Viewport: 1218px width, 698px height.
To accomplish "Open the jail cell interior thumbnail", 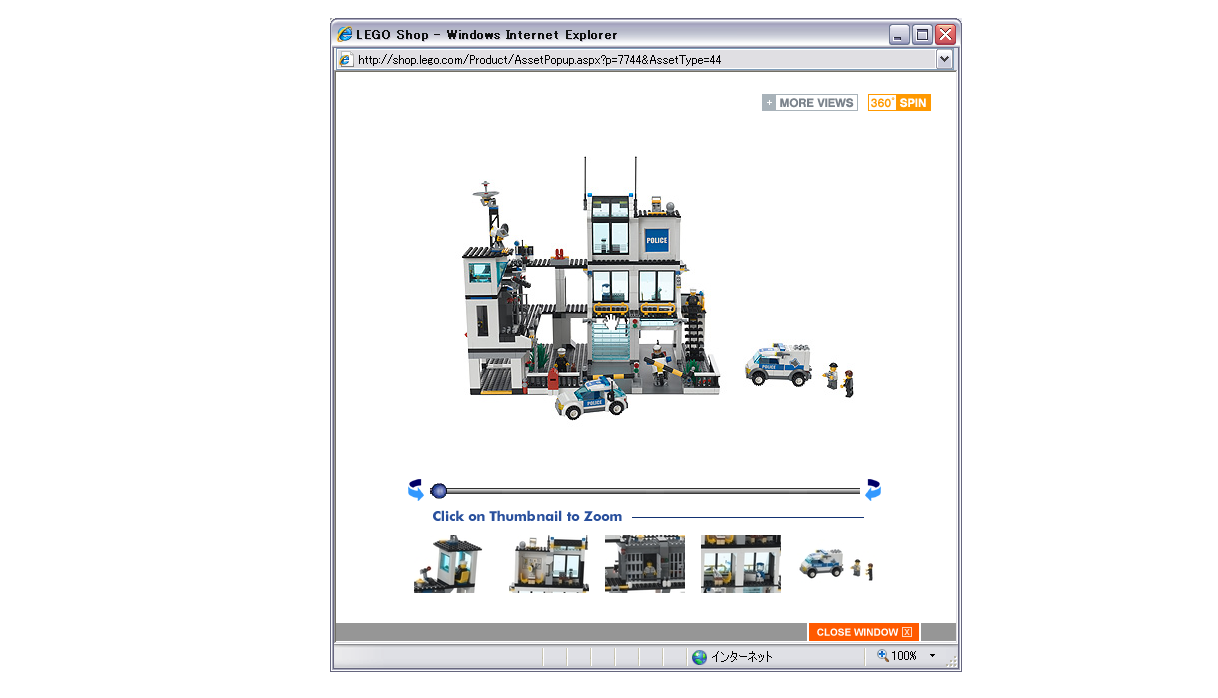I will click(x=548, y=563).
